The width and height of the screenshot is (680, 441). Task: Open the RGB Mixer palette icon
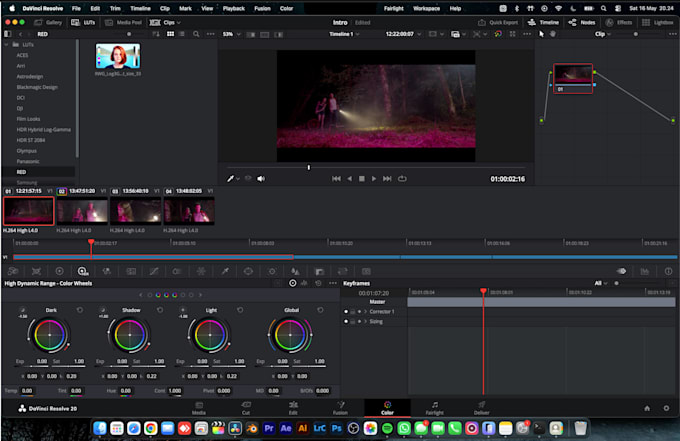tap(106, 271)
